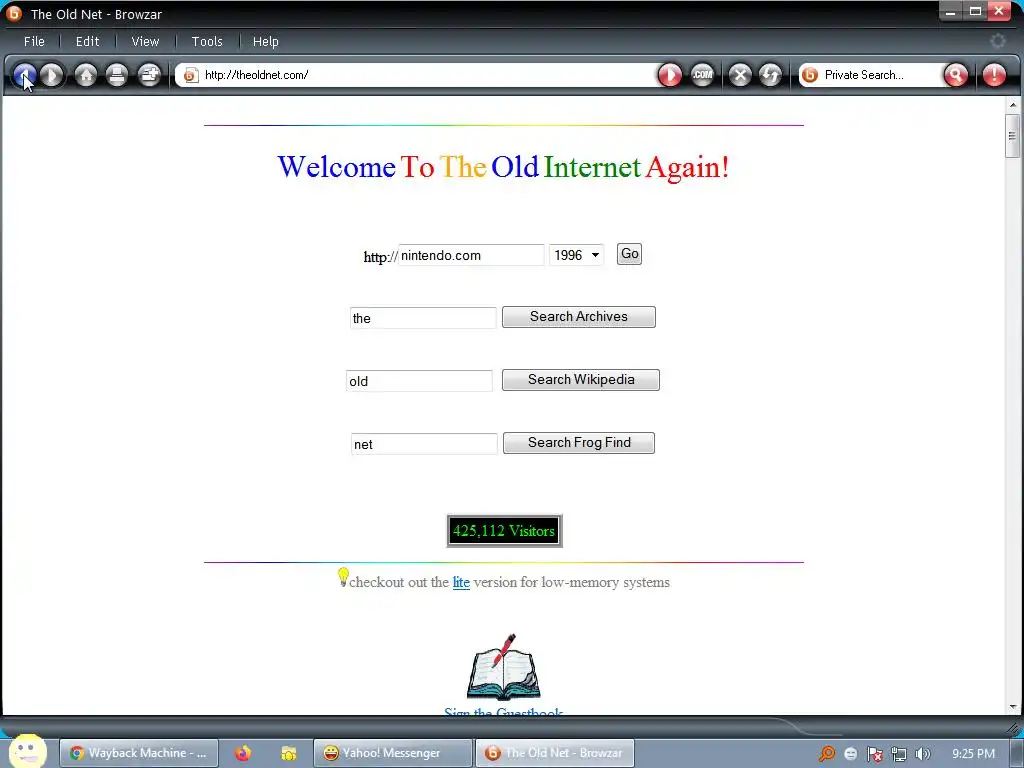The height and width of the screenshot is (768, 1024).
Task: Click the orange magnifier tray icon
Action: 827,754
